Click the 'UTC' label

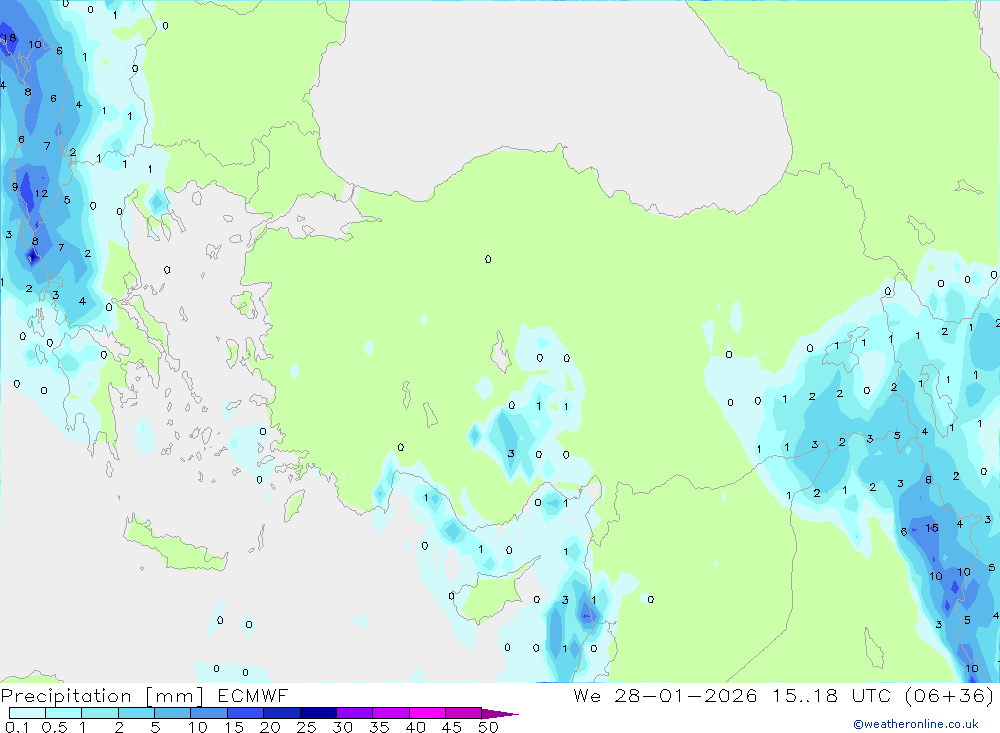pyautogui.click(x=871, y=695)
